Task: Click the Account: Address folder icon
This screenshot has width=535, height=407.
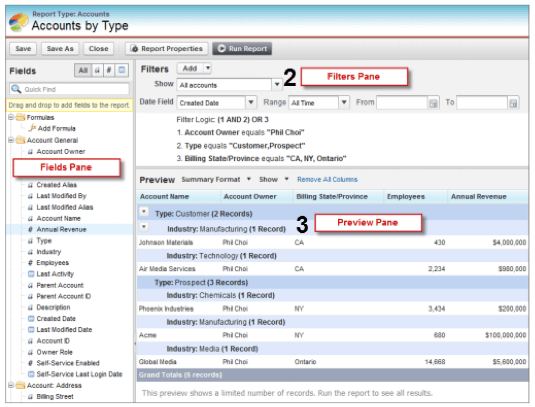Action: (x=20, y=385)
